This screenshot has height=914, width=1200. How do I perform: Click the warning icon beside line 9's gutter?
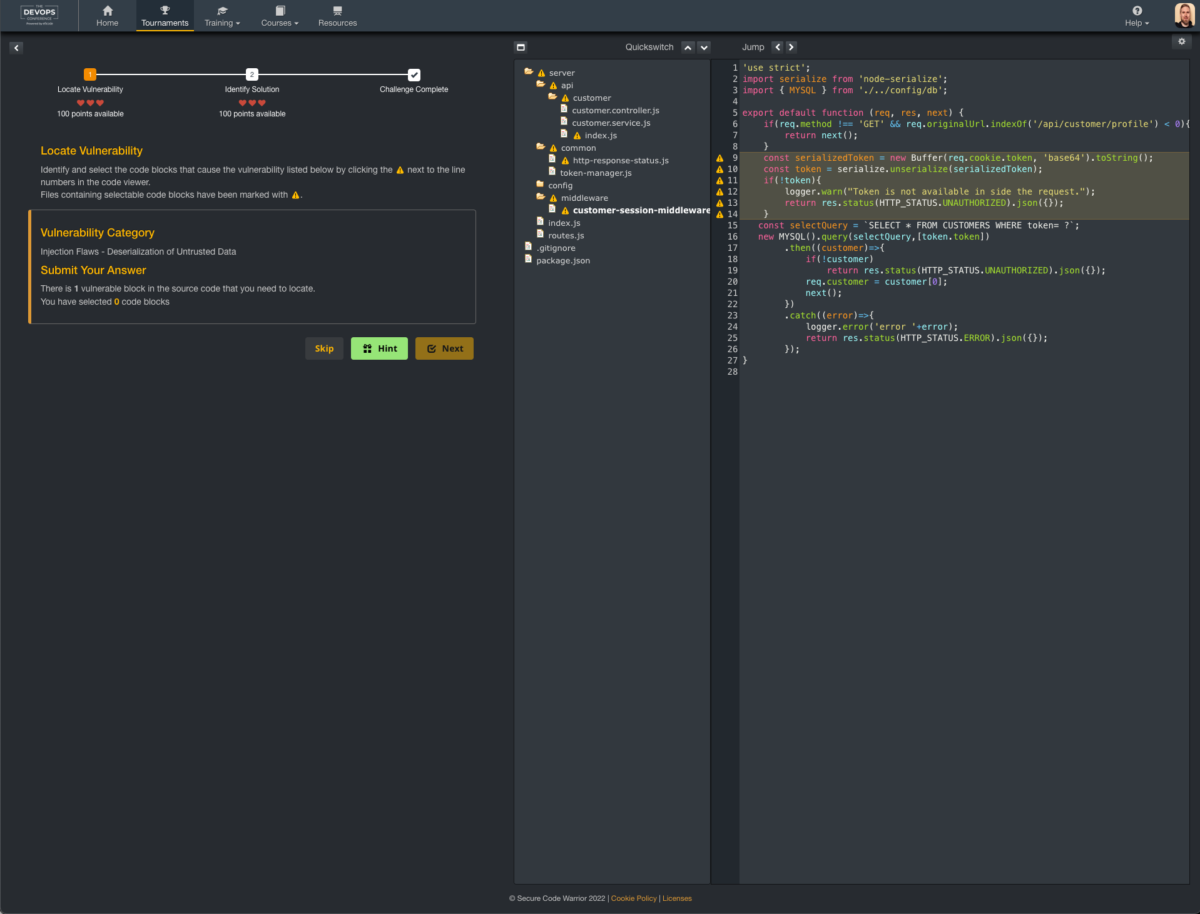point(720,157)
